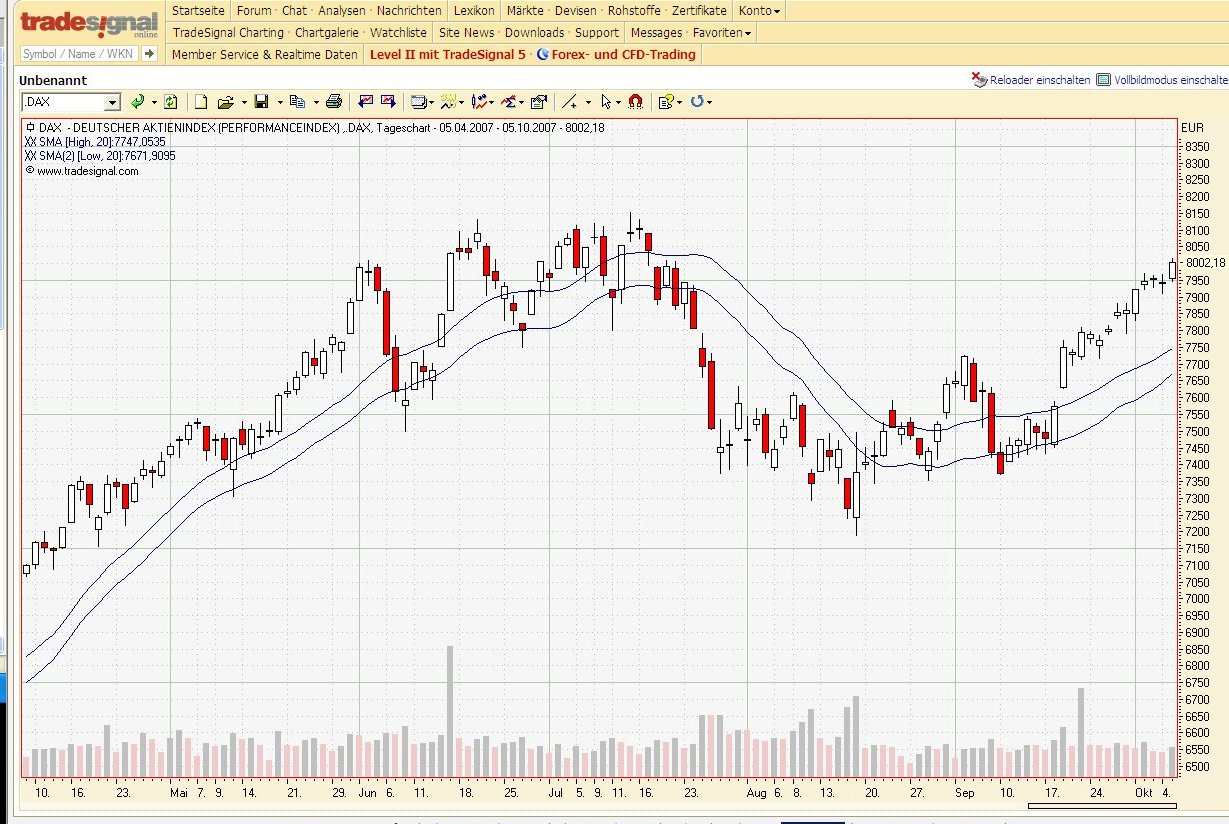Expand the Konto menu dropdown

click(x=759, y=11)
